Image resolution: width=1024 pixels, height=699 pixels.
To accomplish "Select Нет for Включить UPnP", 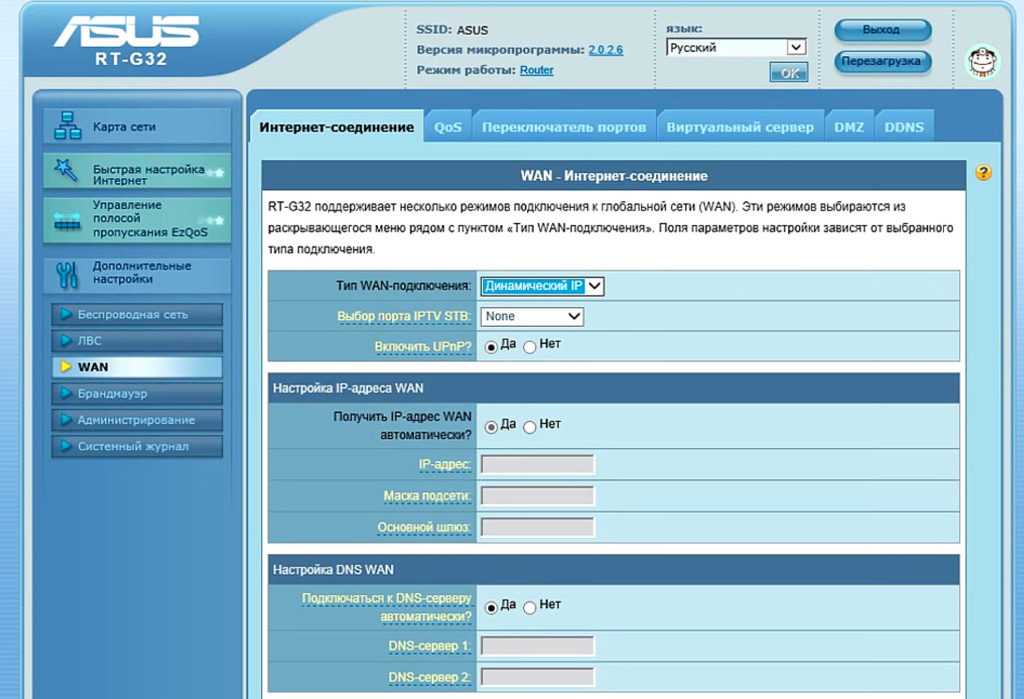I will tap(530, 346).
